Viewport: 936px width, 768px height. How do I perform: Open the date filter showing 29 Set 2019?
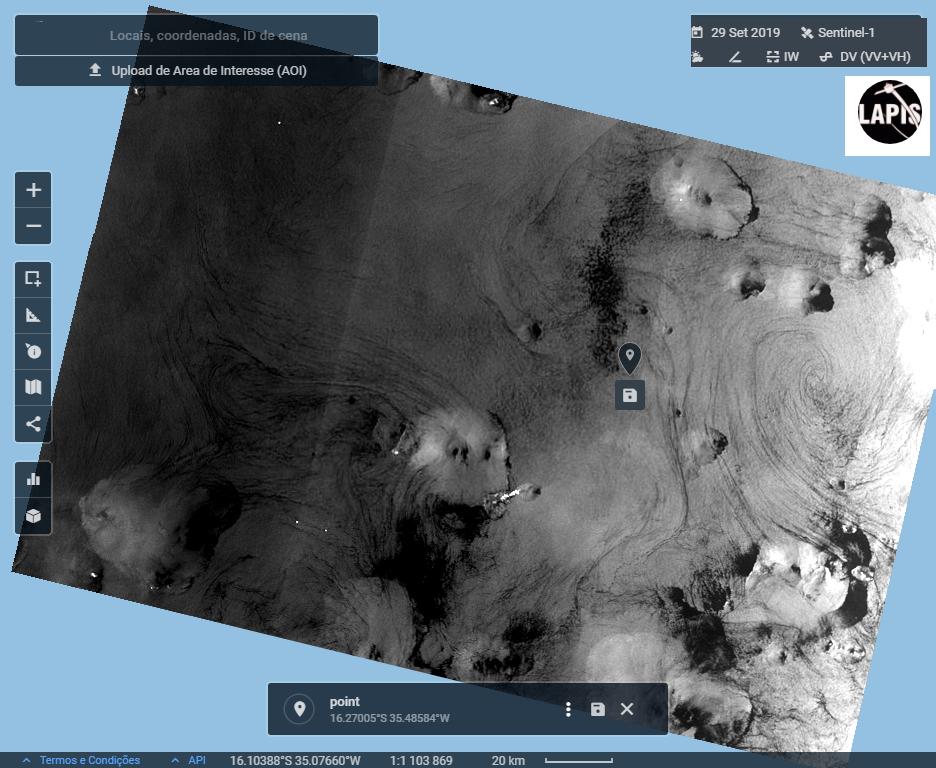tap(736, 32)
